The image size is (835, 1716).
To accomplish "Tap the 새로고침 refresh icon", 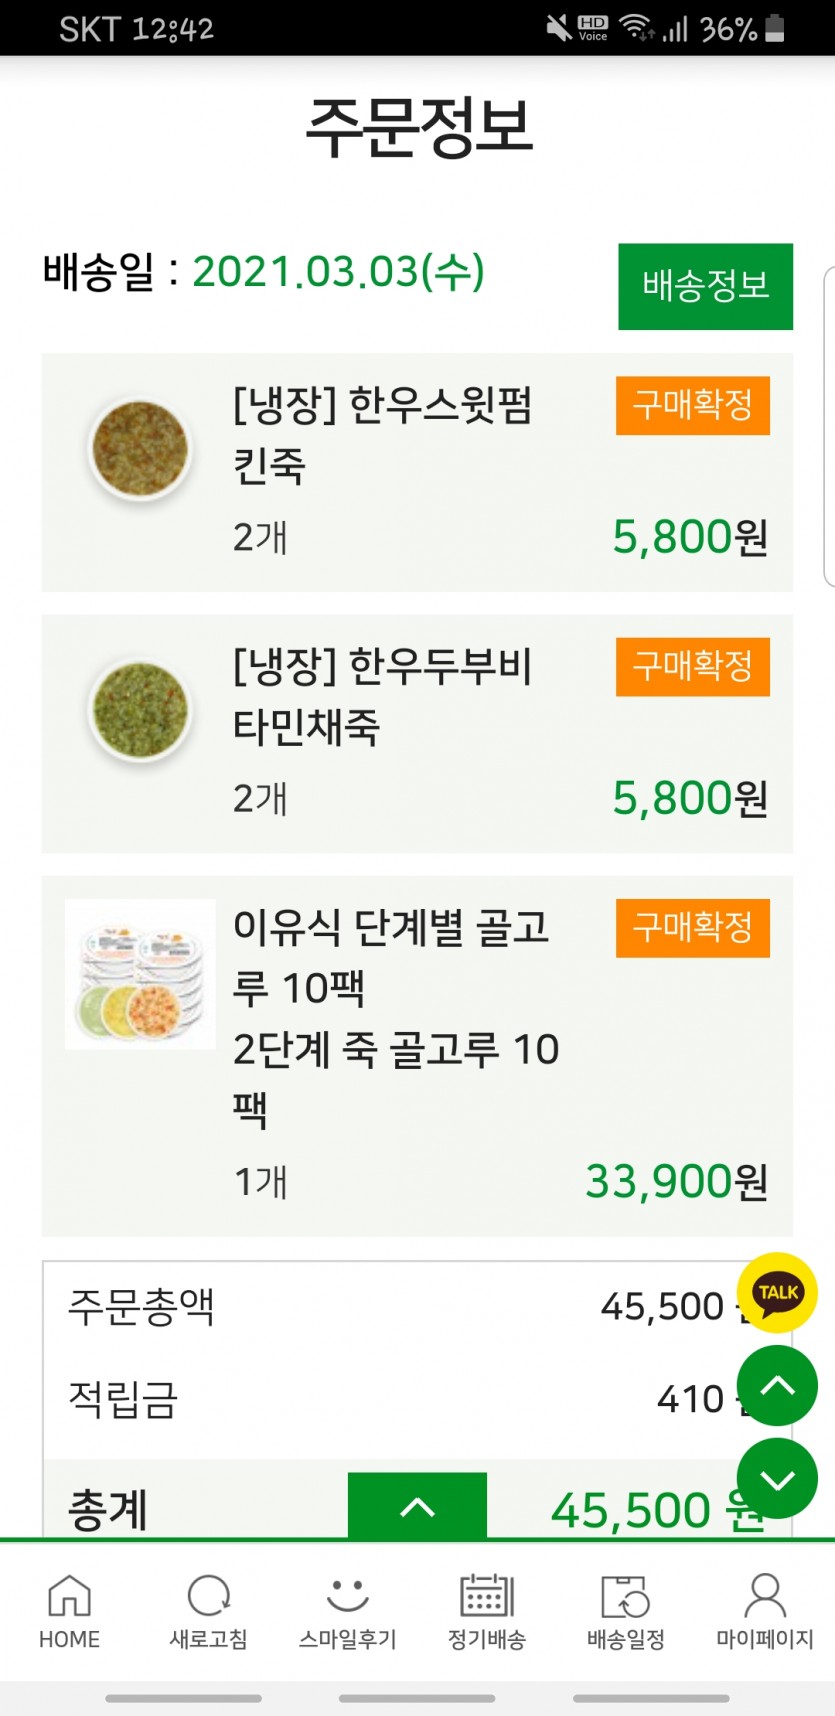I will click(x=208, y=1597).
